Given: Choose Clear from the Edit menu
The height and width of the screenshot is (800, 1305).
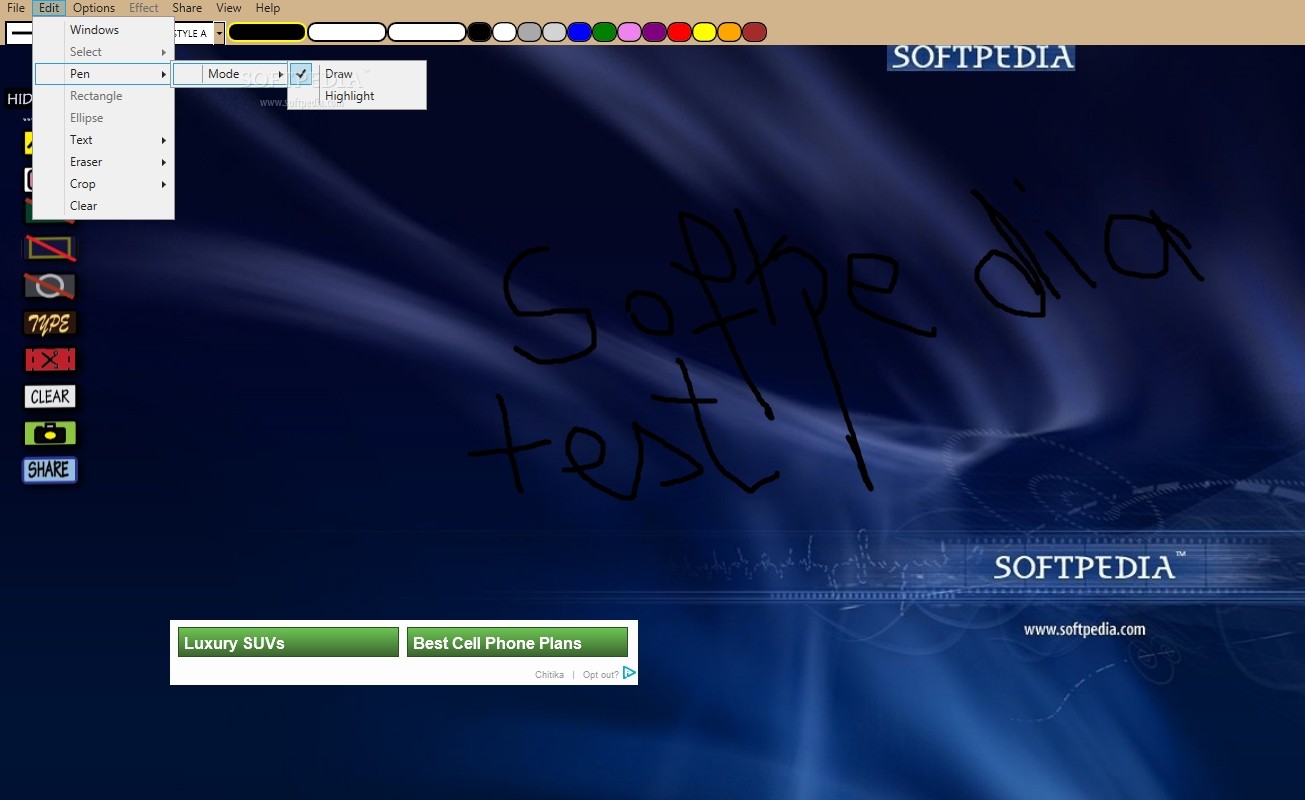Looking at the screenshot, I should [x=104, y=206].
